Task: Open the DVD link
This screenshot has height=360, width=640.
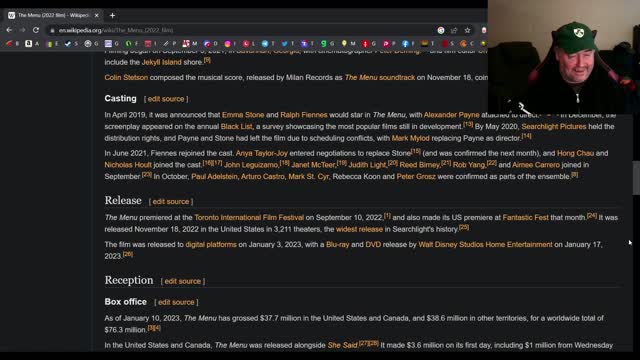Action: (x=373, y=244)
